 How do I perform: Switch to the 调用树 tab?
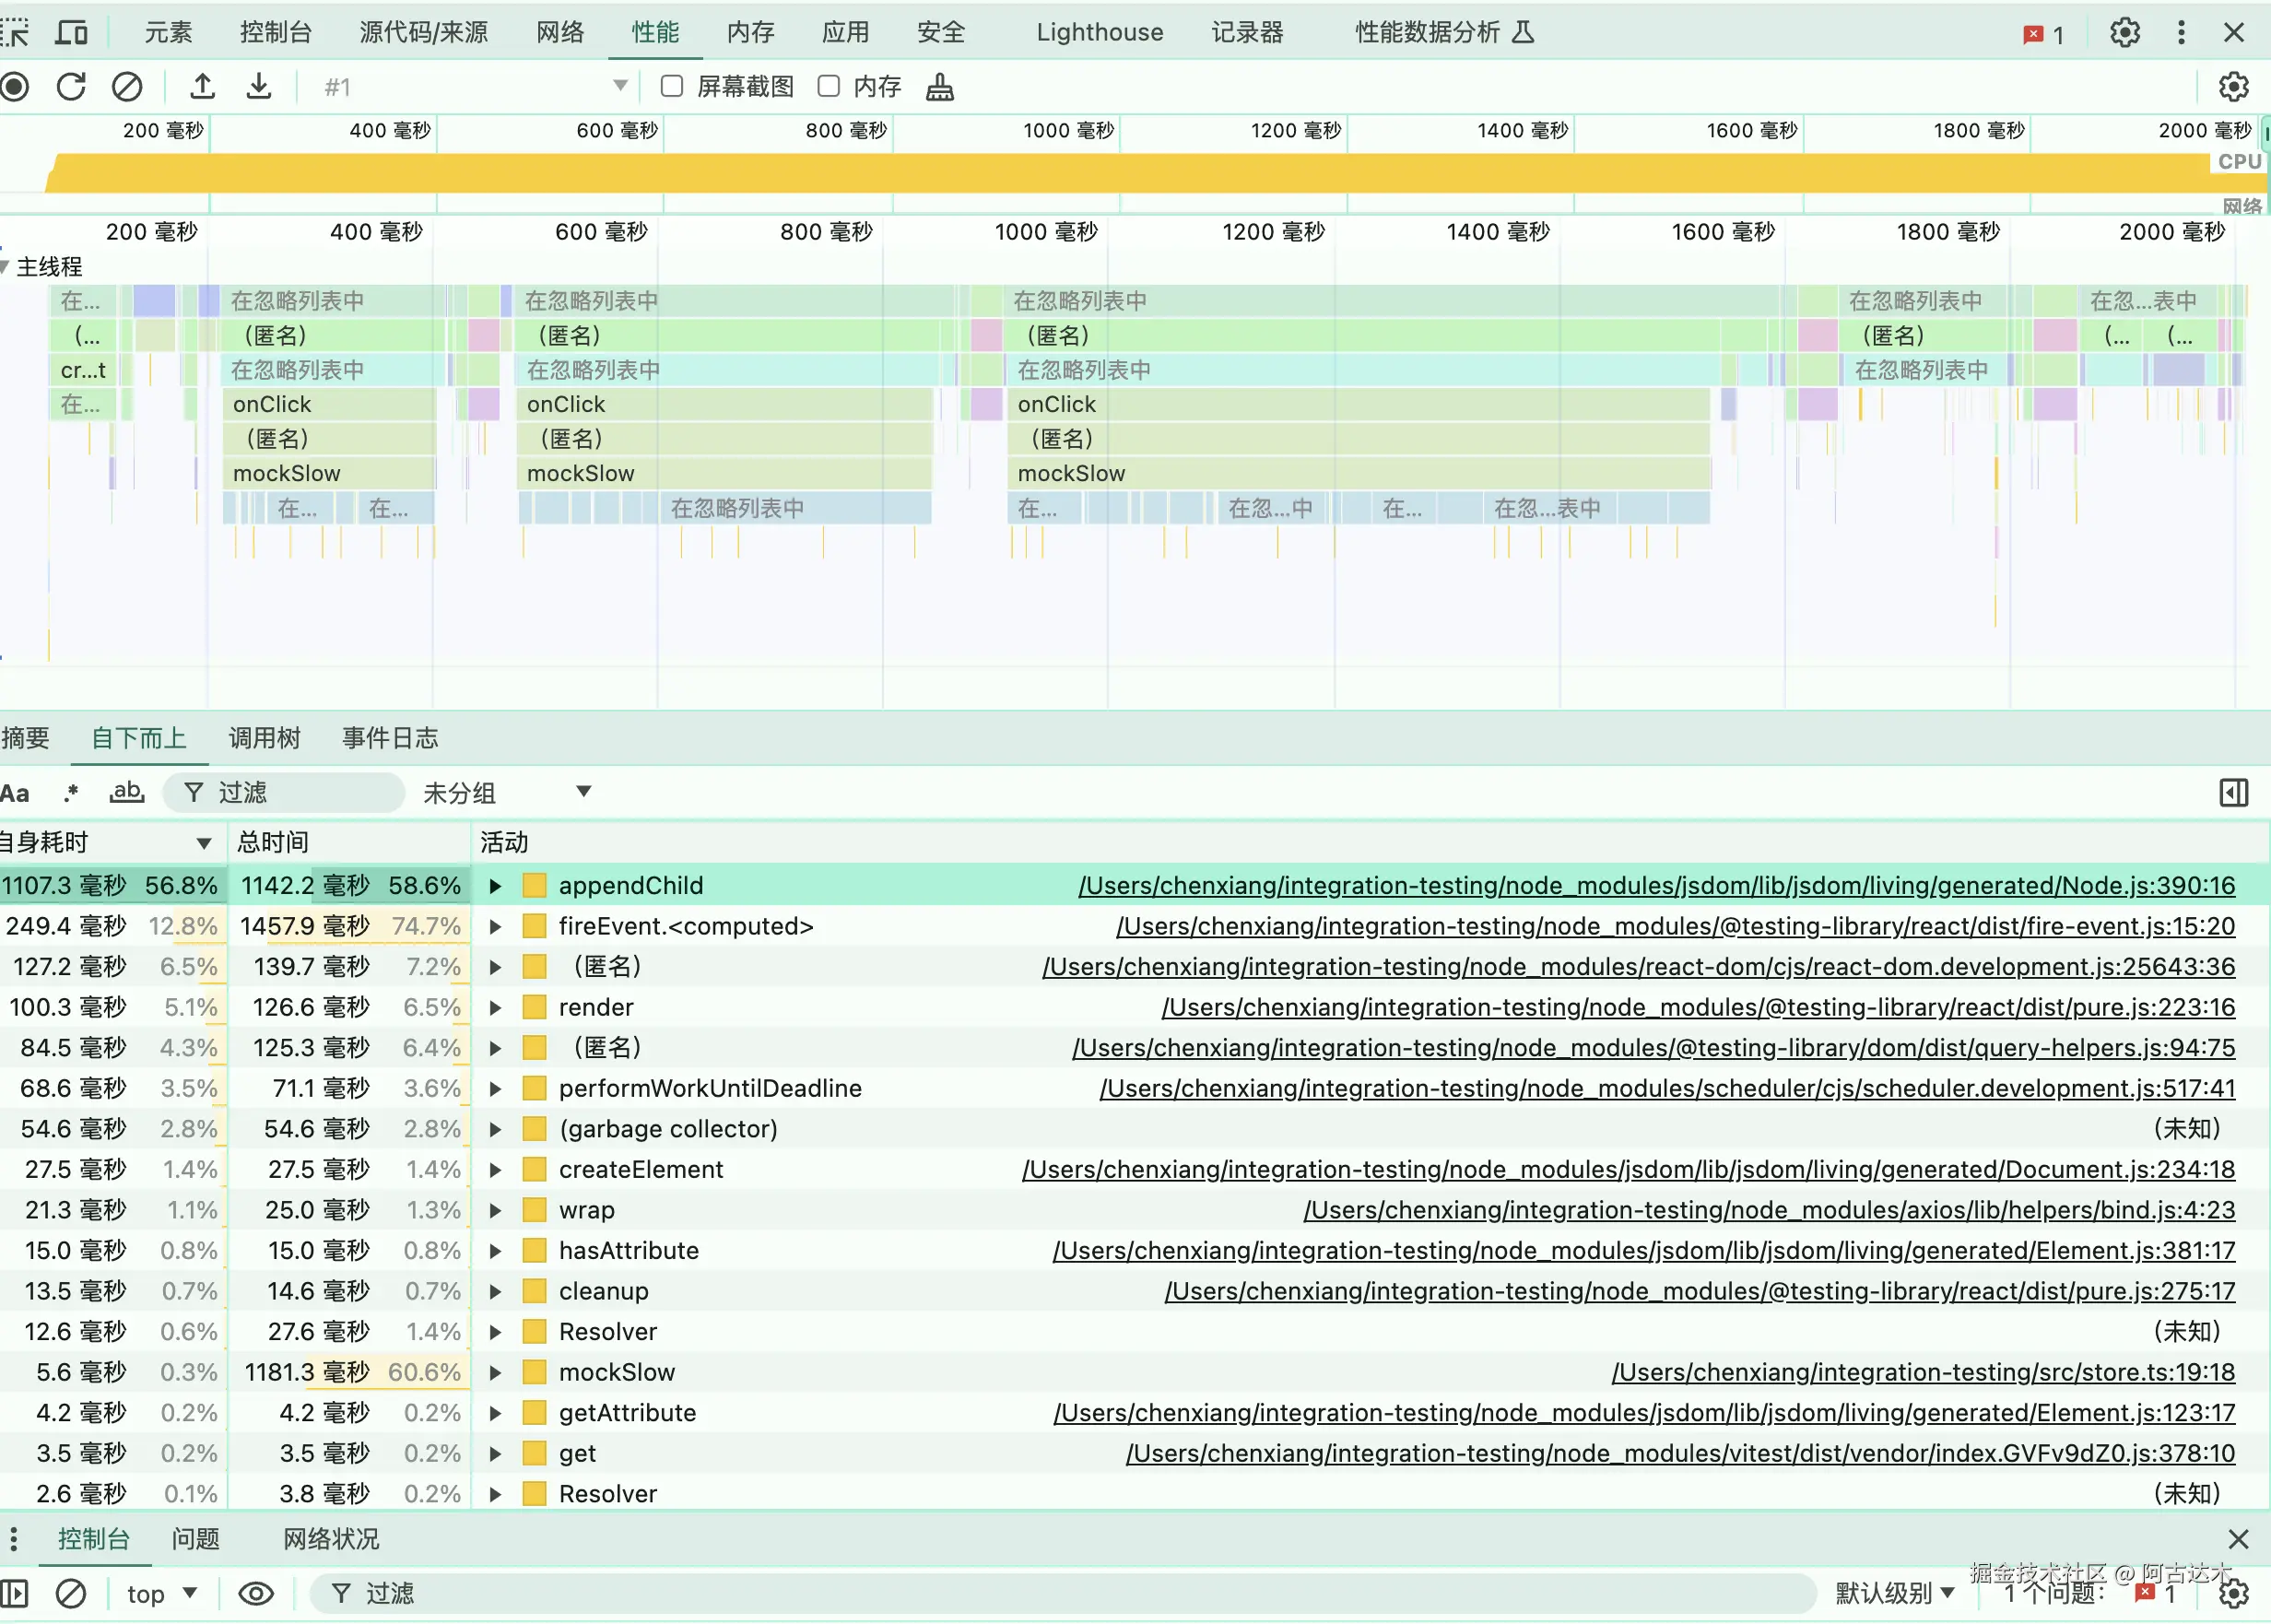(264, 738)
